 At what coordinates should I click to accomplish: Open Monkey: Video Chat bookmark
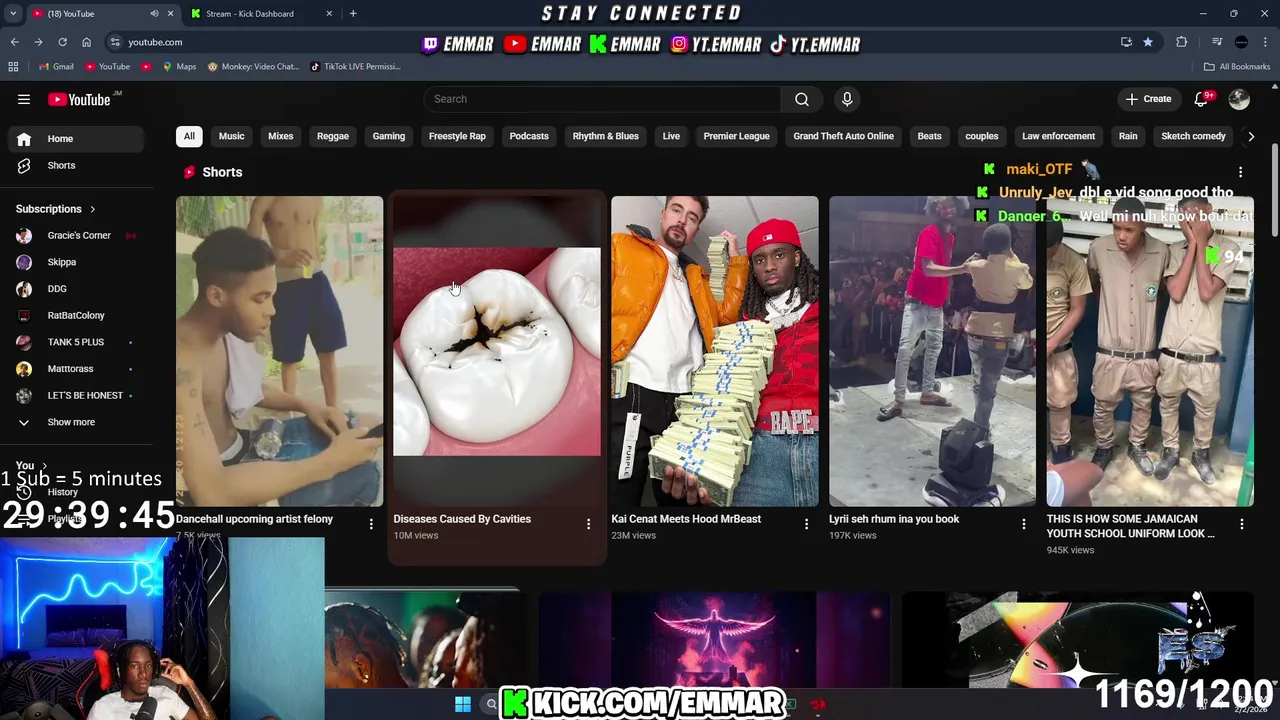point(253,66)
